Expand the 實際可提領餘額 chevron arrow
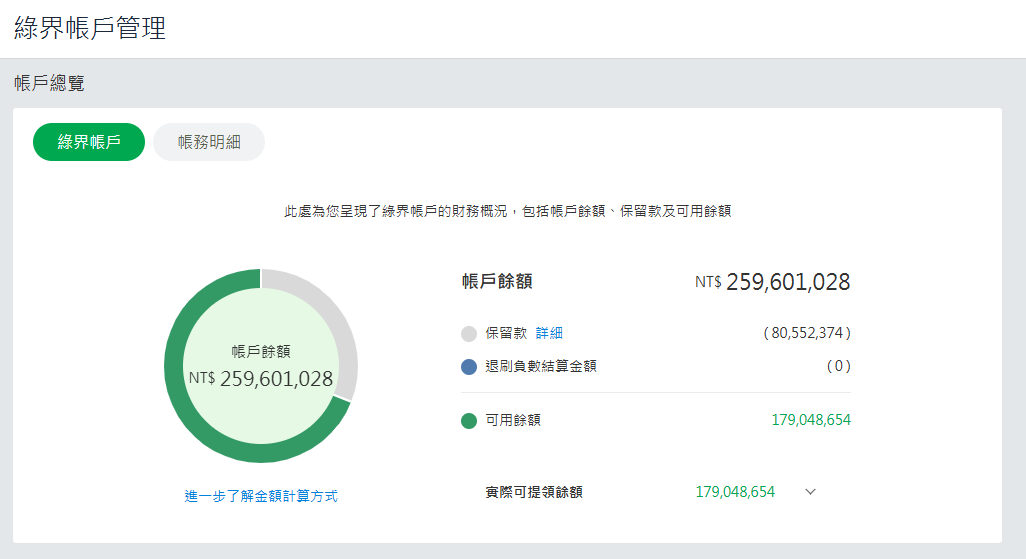1026x559 pixels. [810, 492]
